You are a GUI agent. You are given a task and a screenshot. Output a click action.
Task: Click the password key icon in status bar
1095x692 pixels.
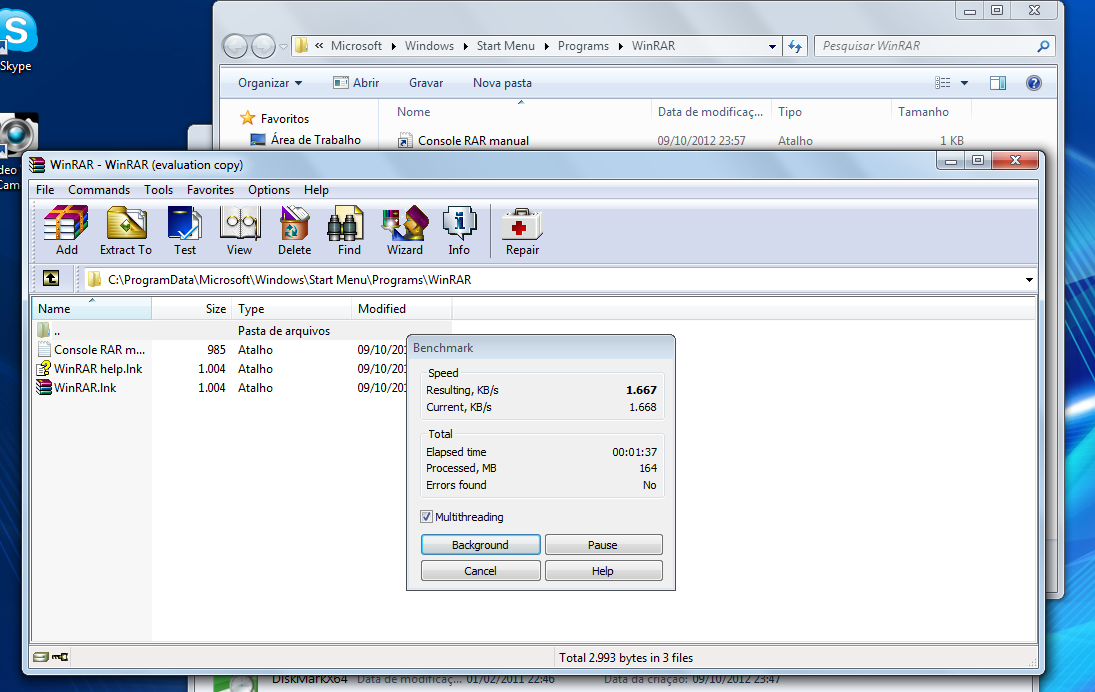coord(60,657)
